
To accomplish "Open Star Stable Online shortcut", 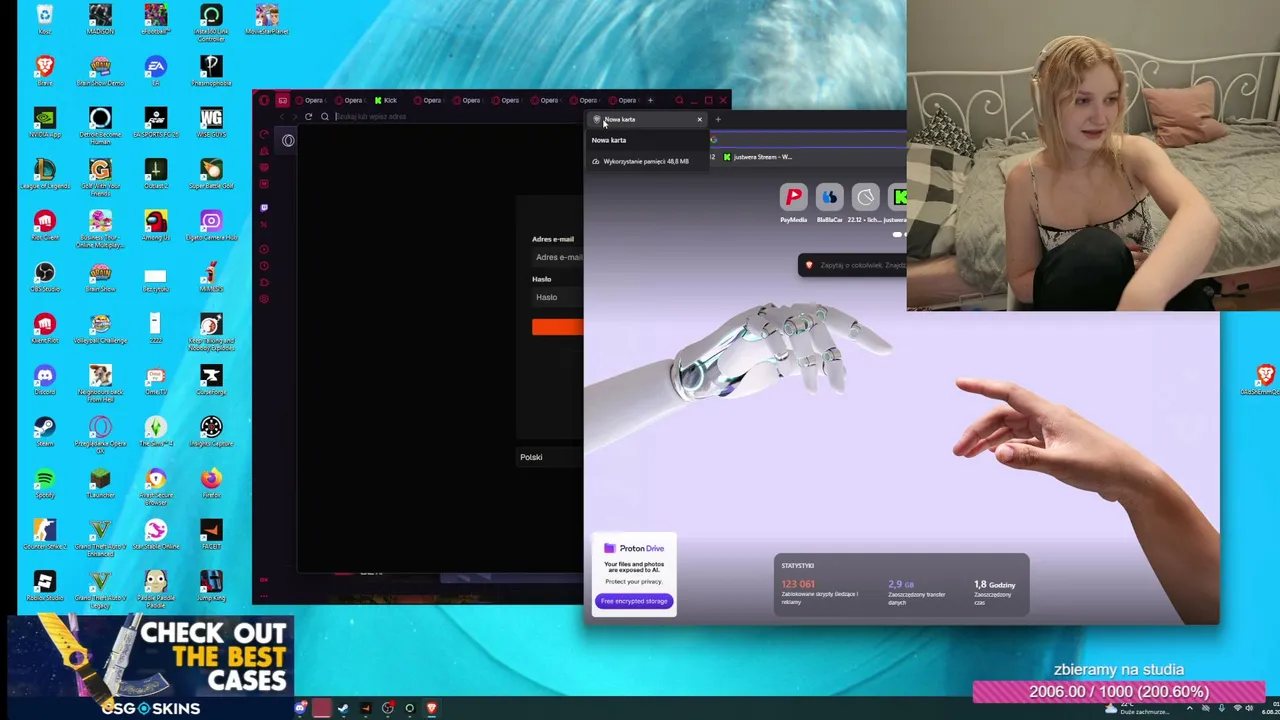I will [155, 535].
